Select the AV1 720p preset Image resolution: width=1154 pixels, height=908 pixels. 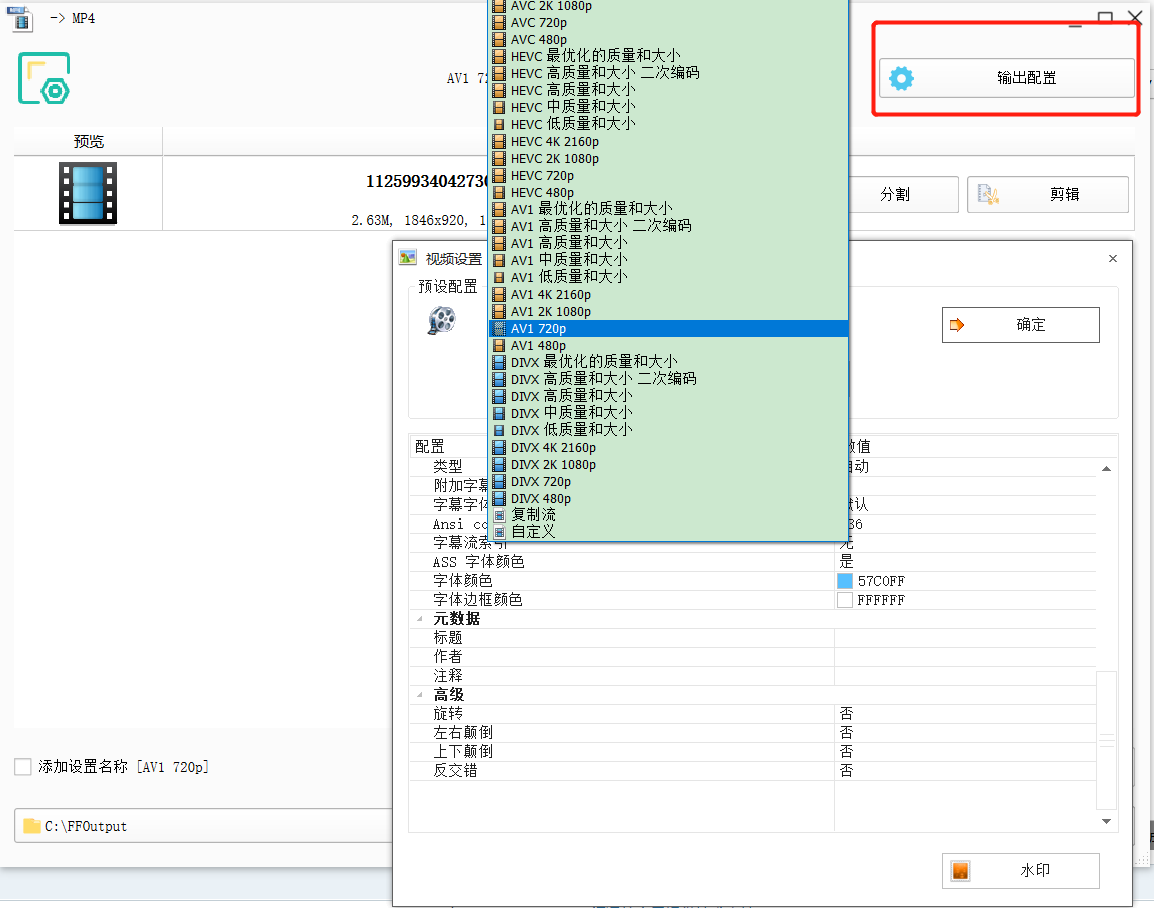(x=668, y=328)
